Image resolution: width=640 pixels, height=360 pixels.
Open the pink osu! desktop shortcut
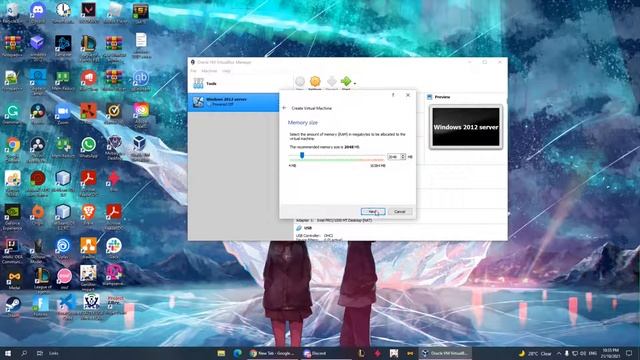tap(64, 279)
